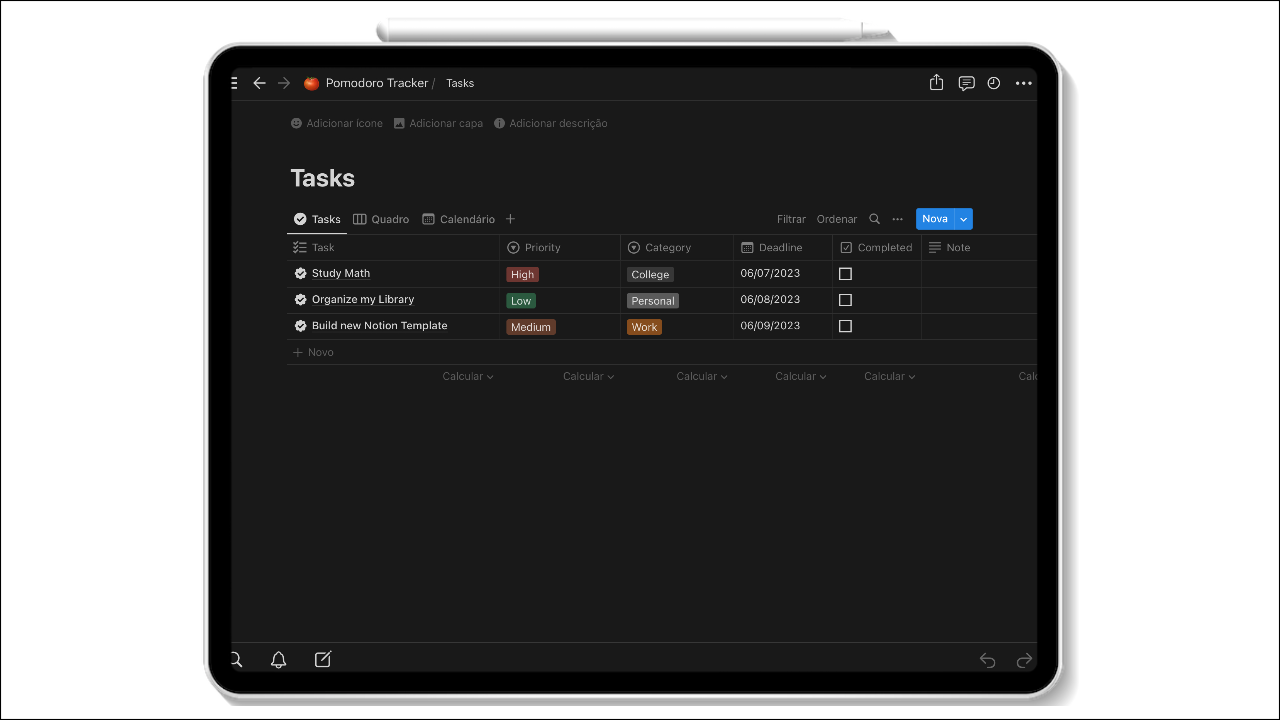The width and height of the screenshot is (1280, 720).
Task: Open the Completed column header
Action: click(x=877, y=247)
